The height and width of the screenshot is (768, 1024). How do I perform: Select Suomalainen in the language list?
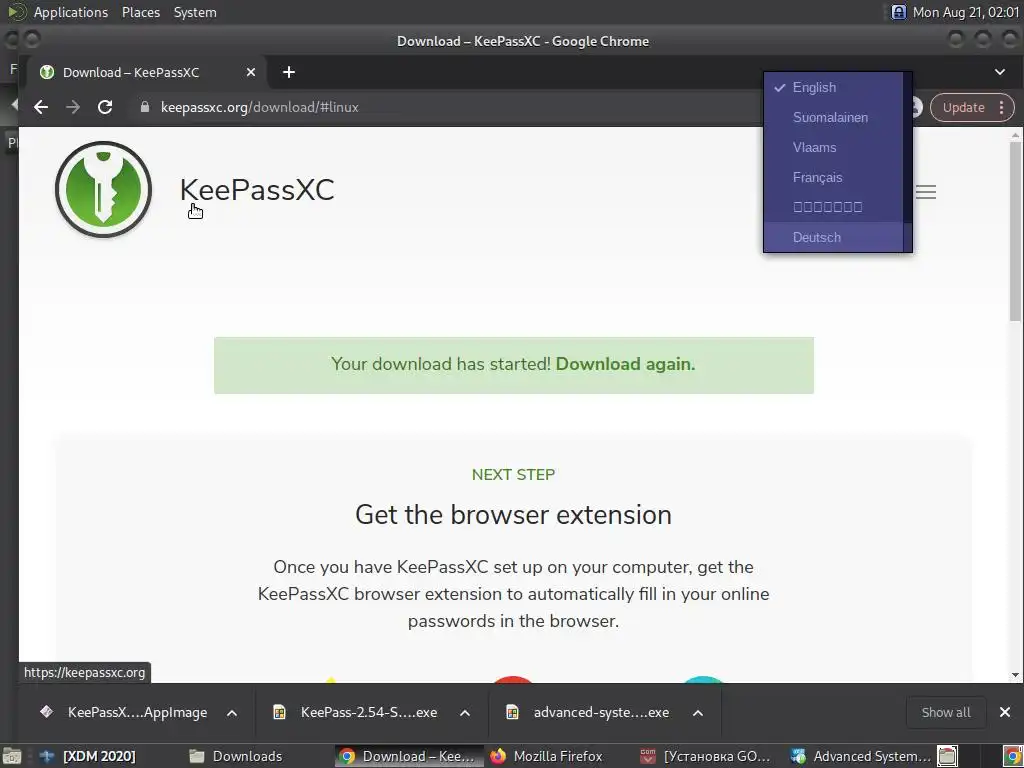click(833, 118)
